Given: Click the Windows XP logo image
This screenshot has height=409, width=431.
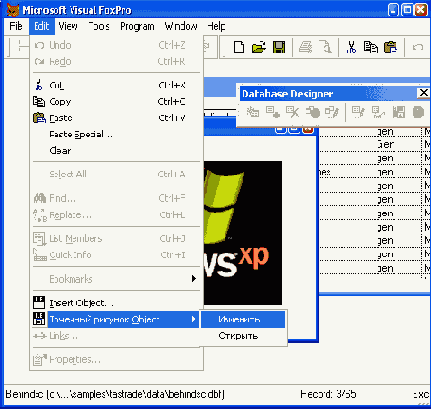Looking at the screenshot, I should 243,233.
